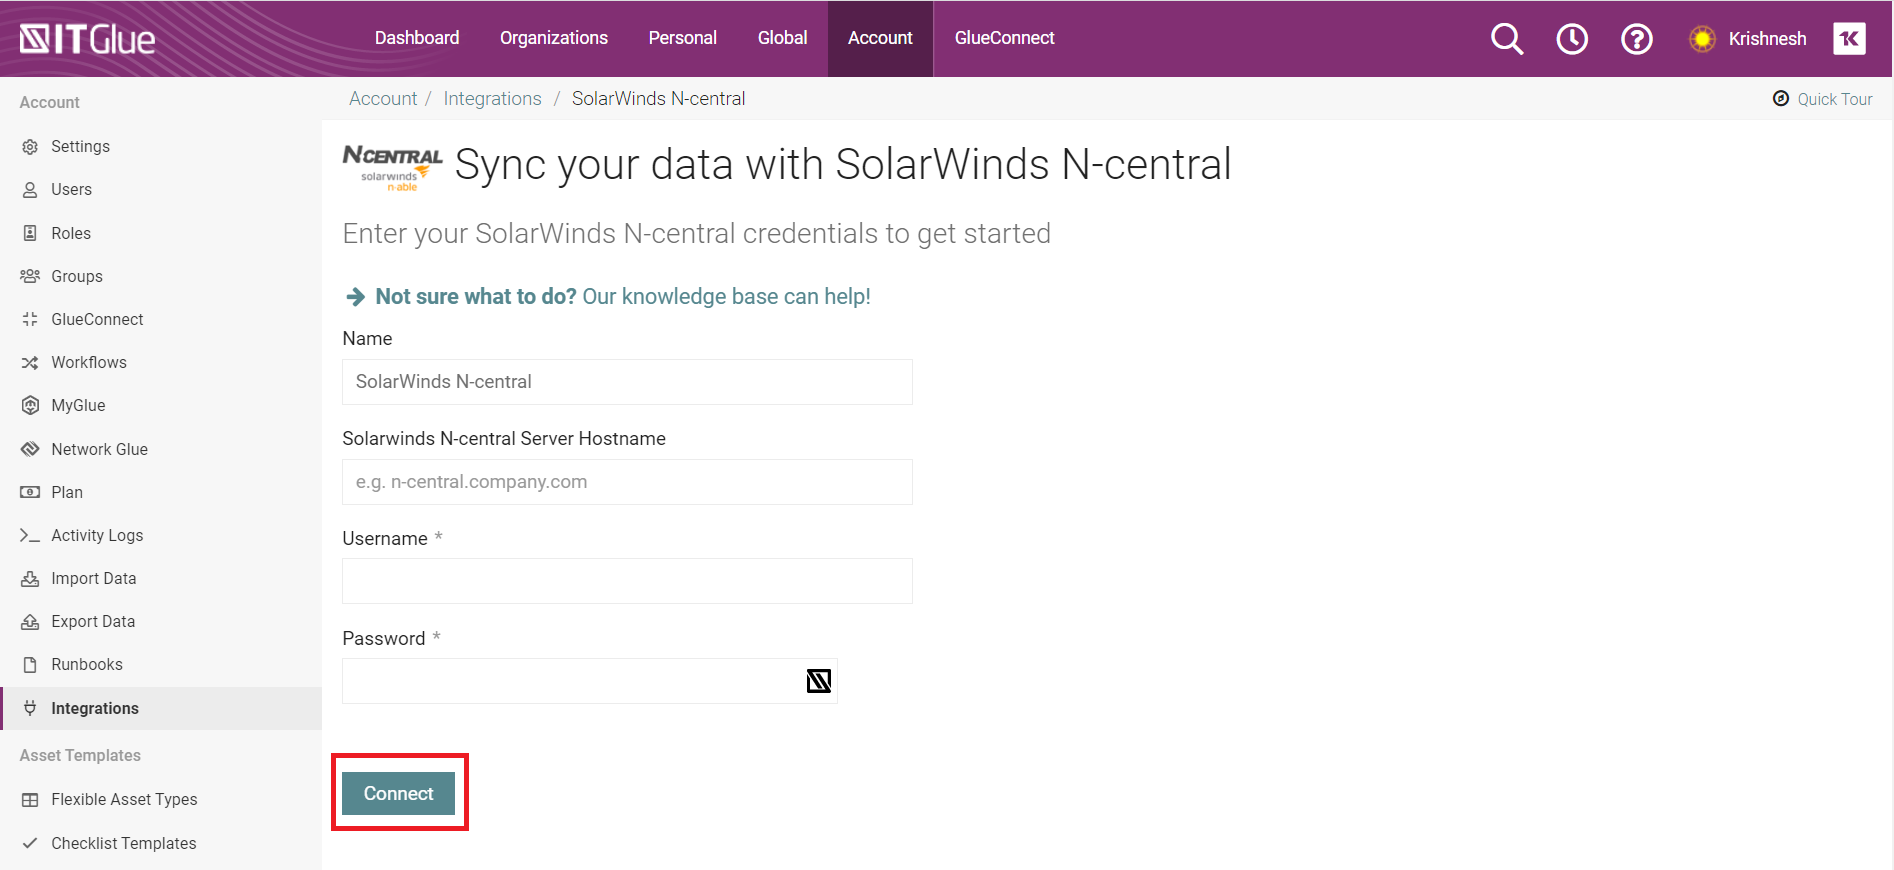The width and height of the screenshot is (1894, 870).
Task: Click the Runbooks document icon
Action: point(30,664)
